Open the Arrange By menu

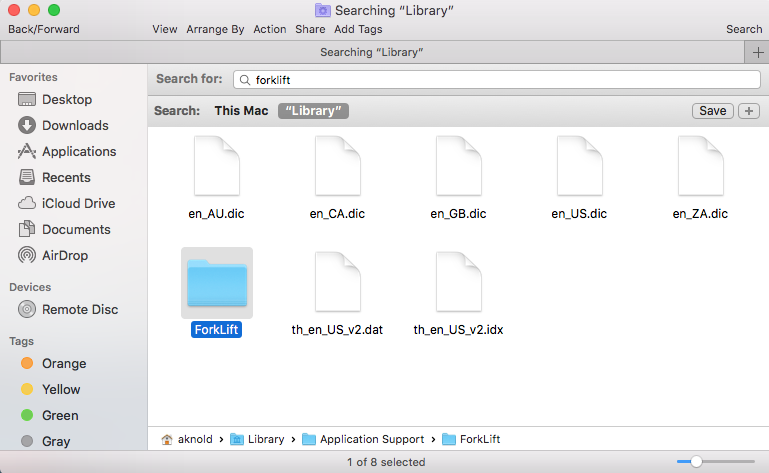[x=215, y=29]
